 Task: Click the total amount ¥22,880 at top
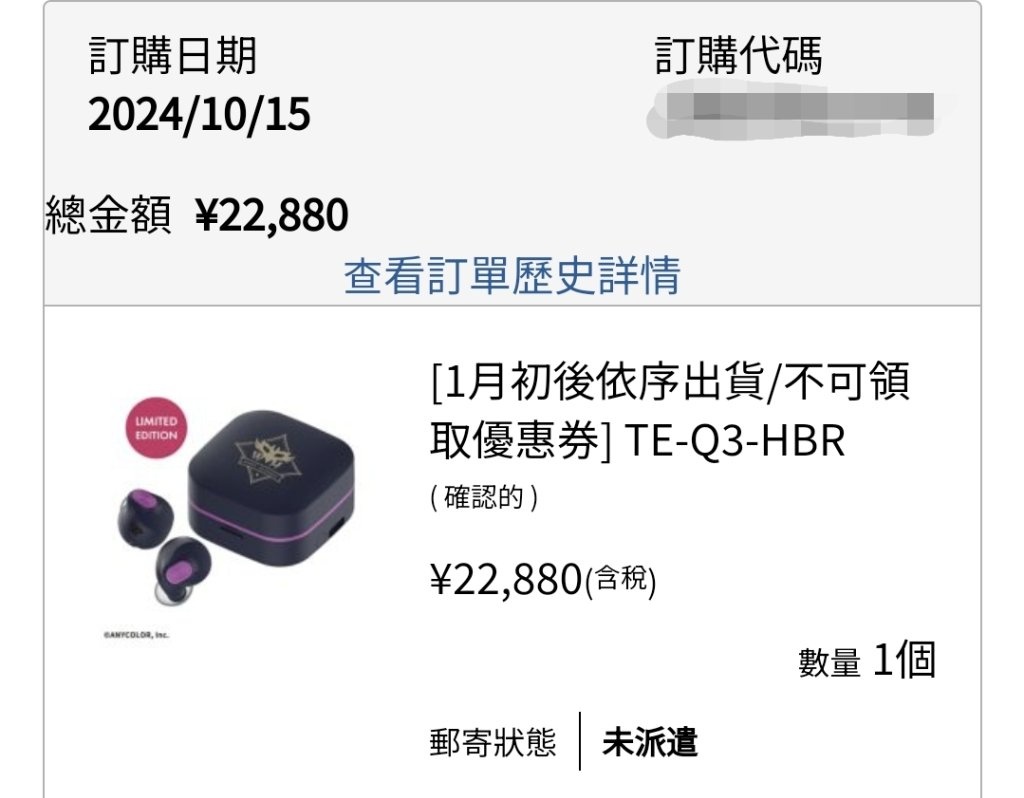tap(272, 215)
